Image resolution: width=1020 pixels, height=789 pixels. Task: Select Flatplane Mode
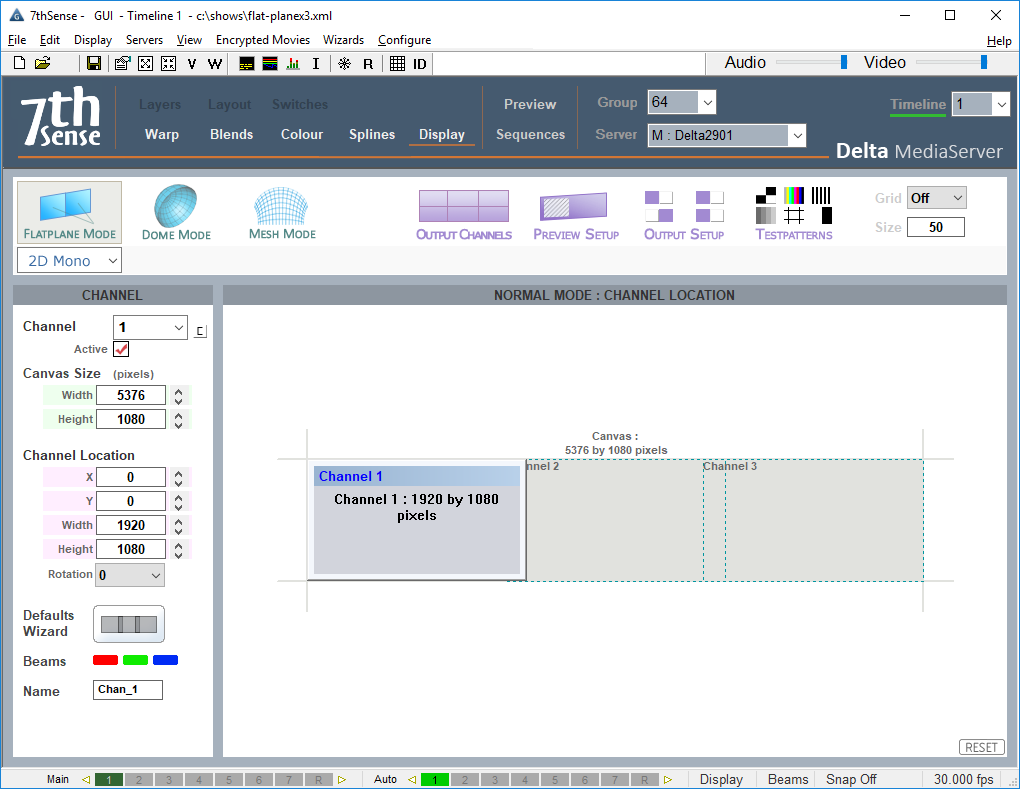pyautogui.click(x=70, y=213)
